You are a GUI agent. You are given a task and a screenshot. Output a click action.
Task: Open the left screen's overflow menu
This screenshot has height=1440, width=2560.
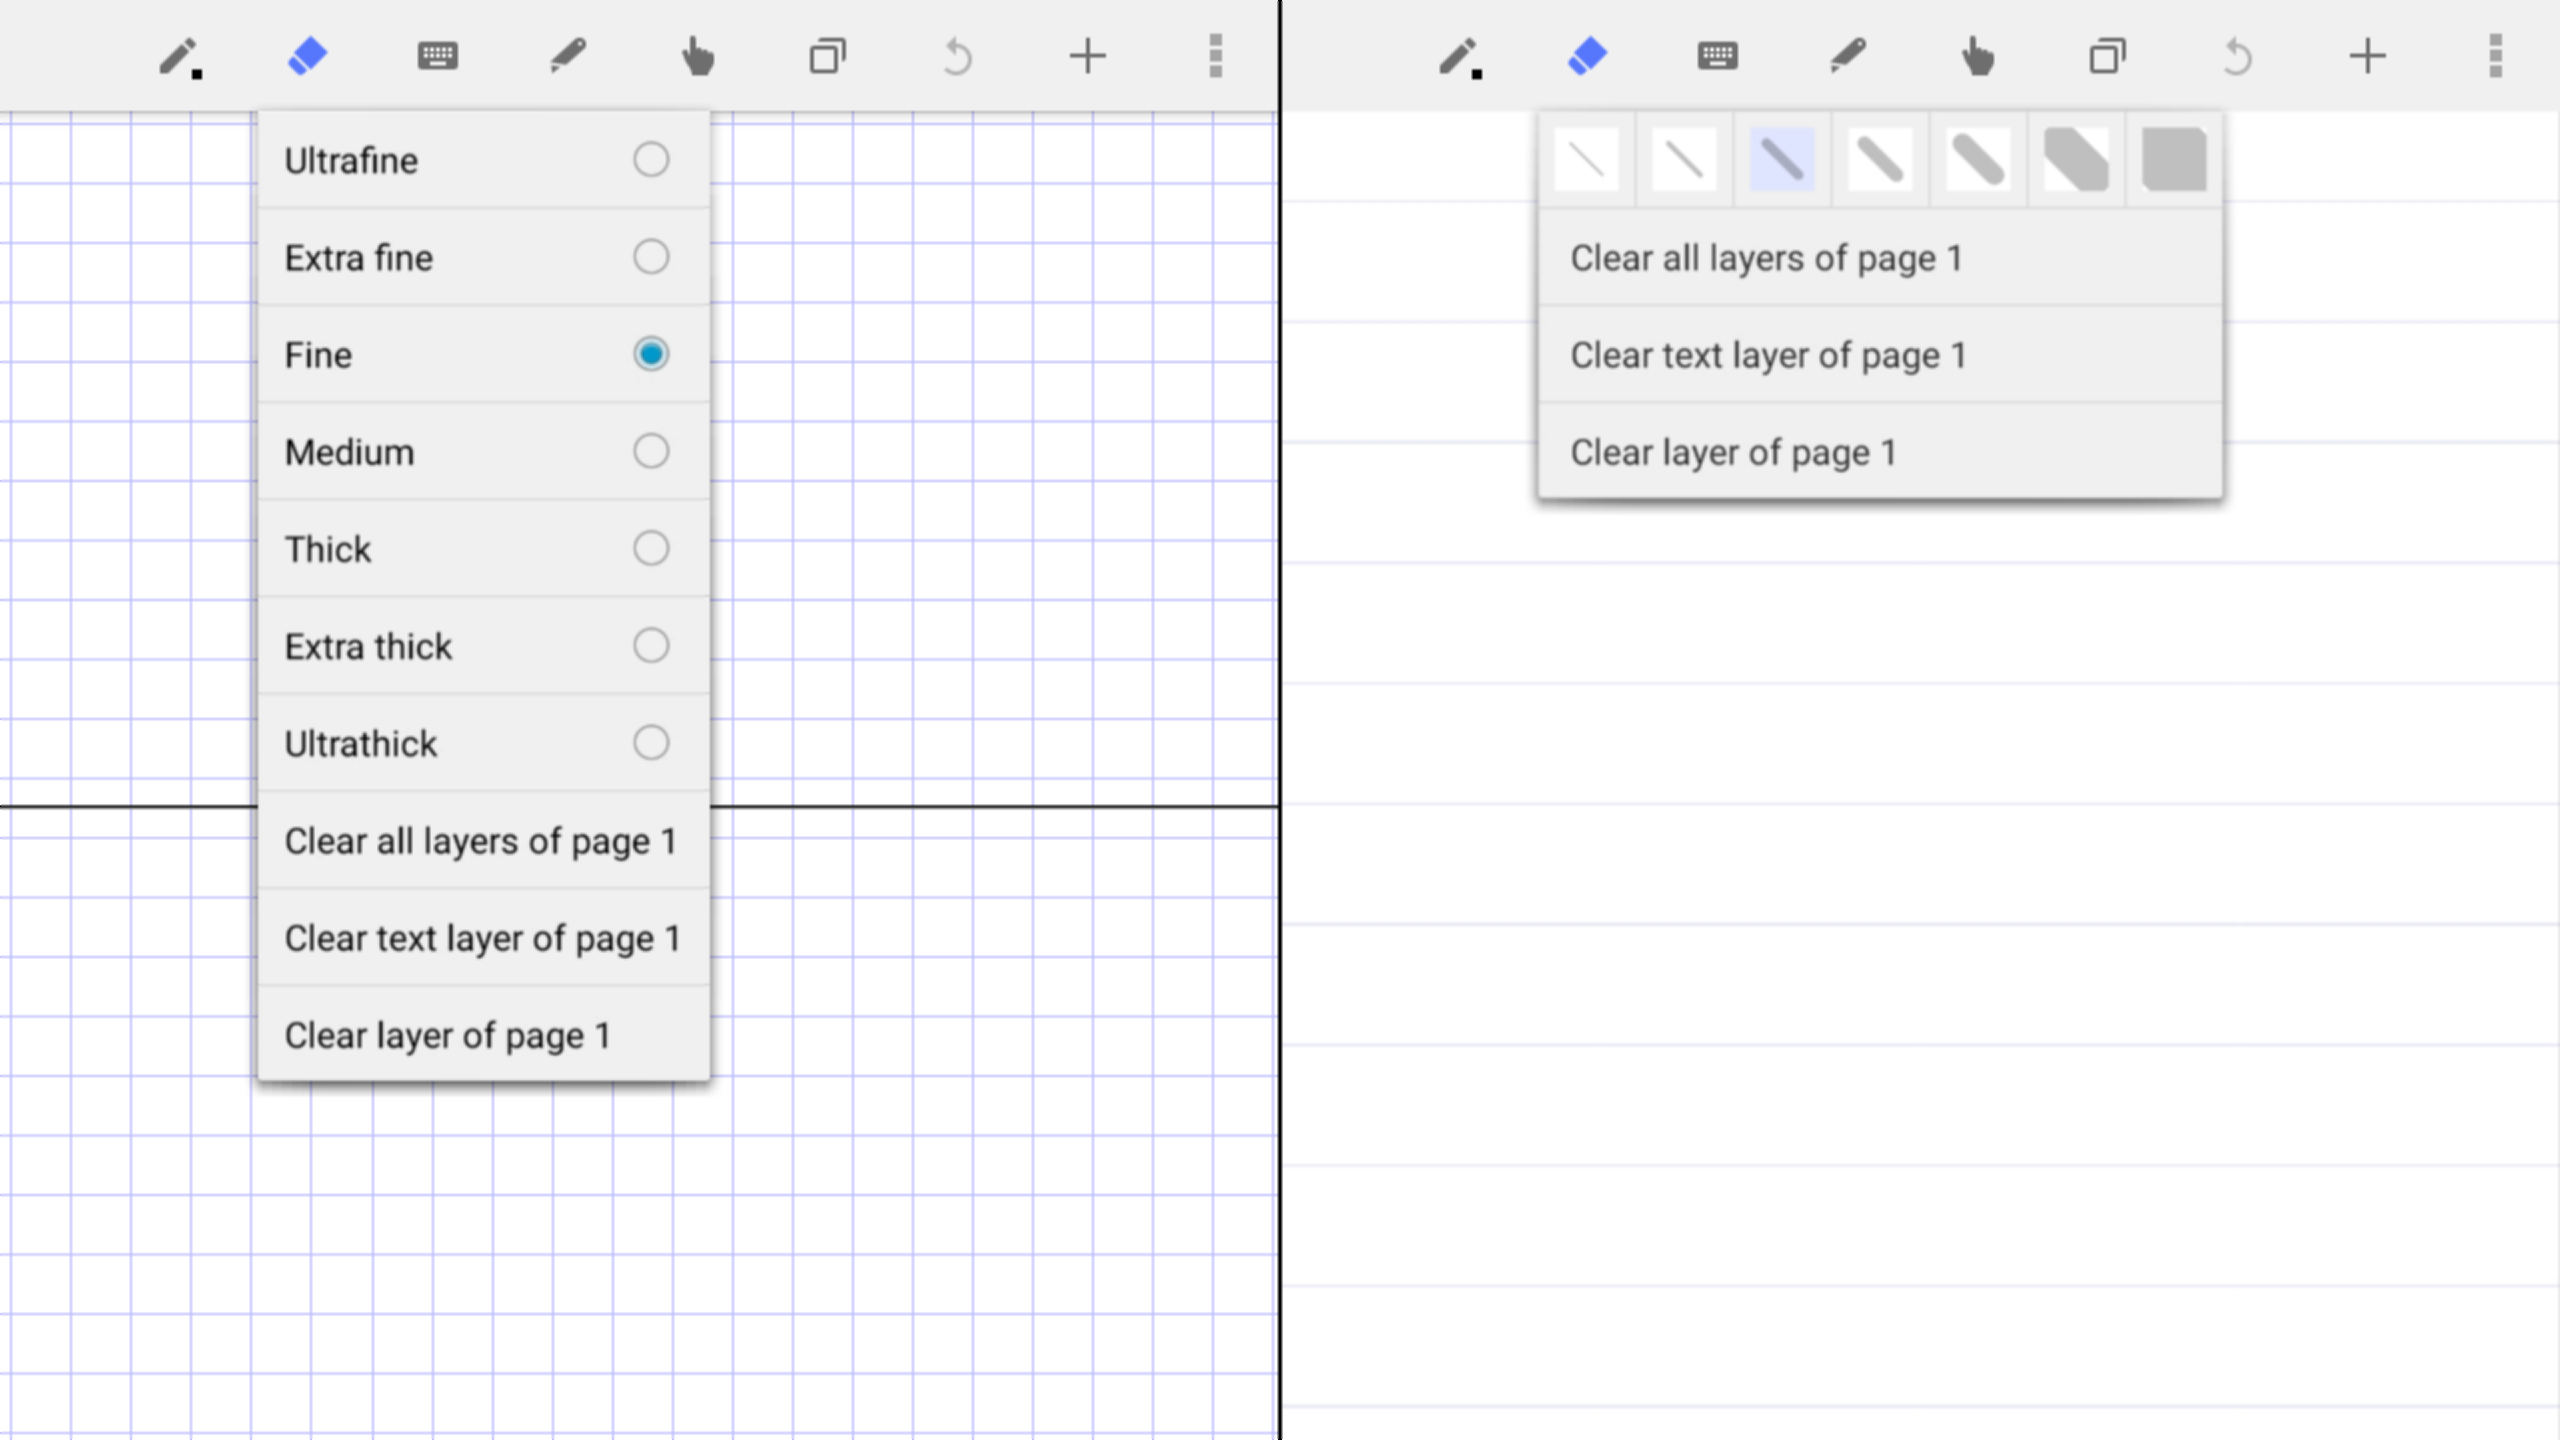[1215, 57]
